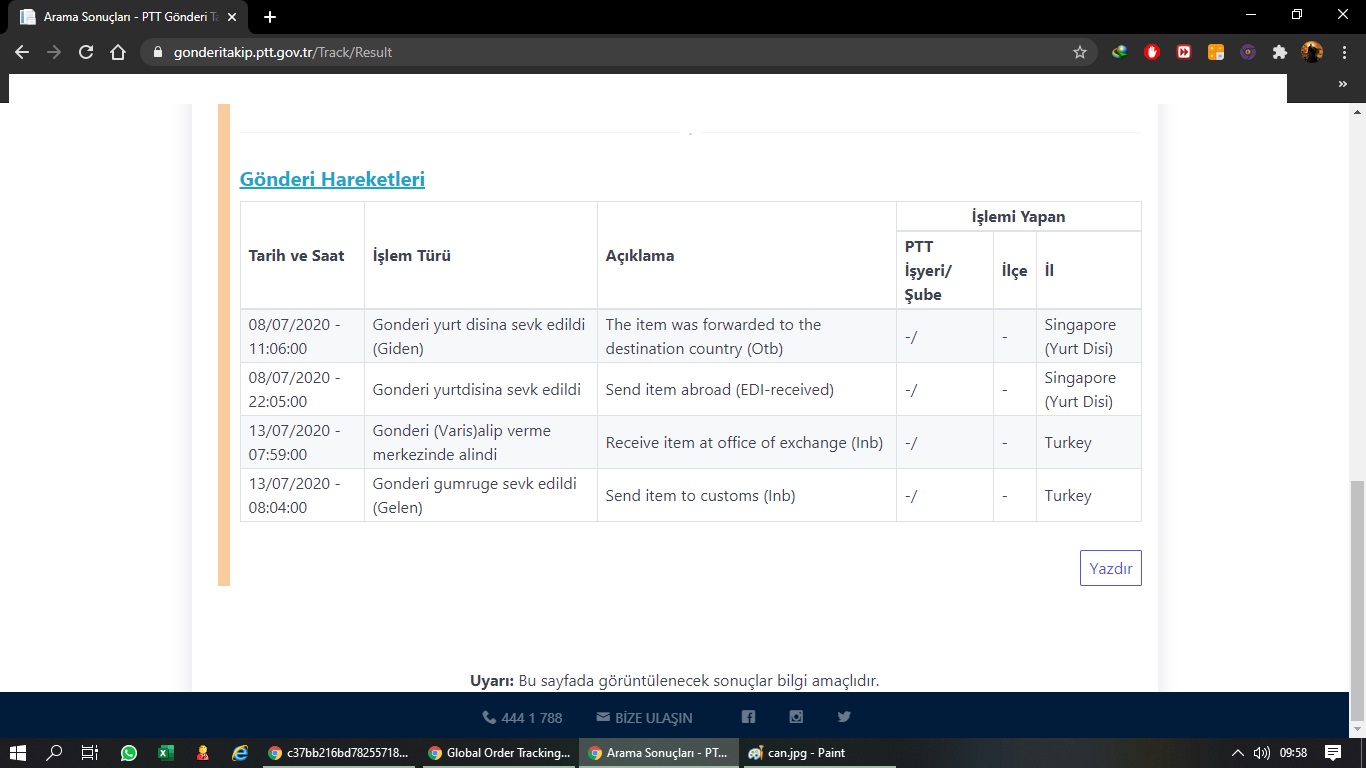Image resolution: width=1366 pixels, height=768 pixels.
Task: Click 'Send item to customs (Inb)' cell
Action: click(x=747, y=495)
